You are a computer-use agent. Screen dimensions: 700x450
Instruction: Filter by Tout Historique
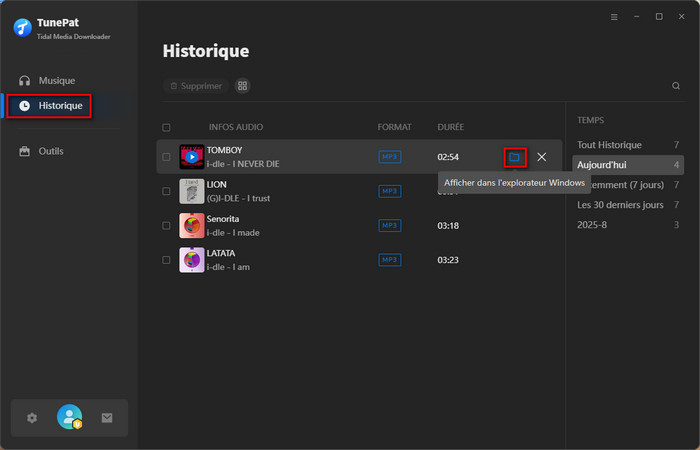609,145
